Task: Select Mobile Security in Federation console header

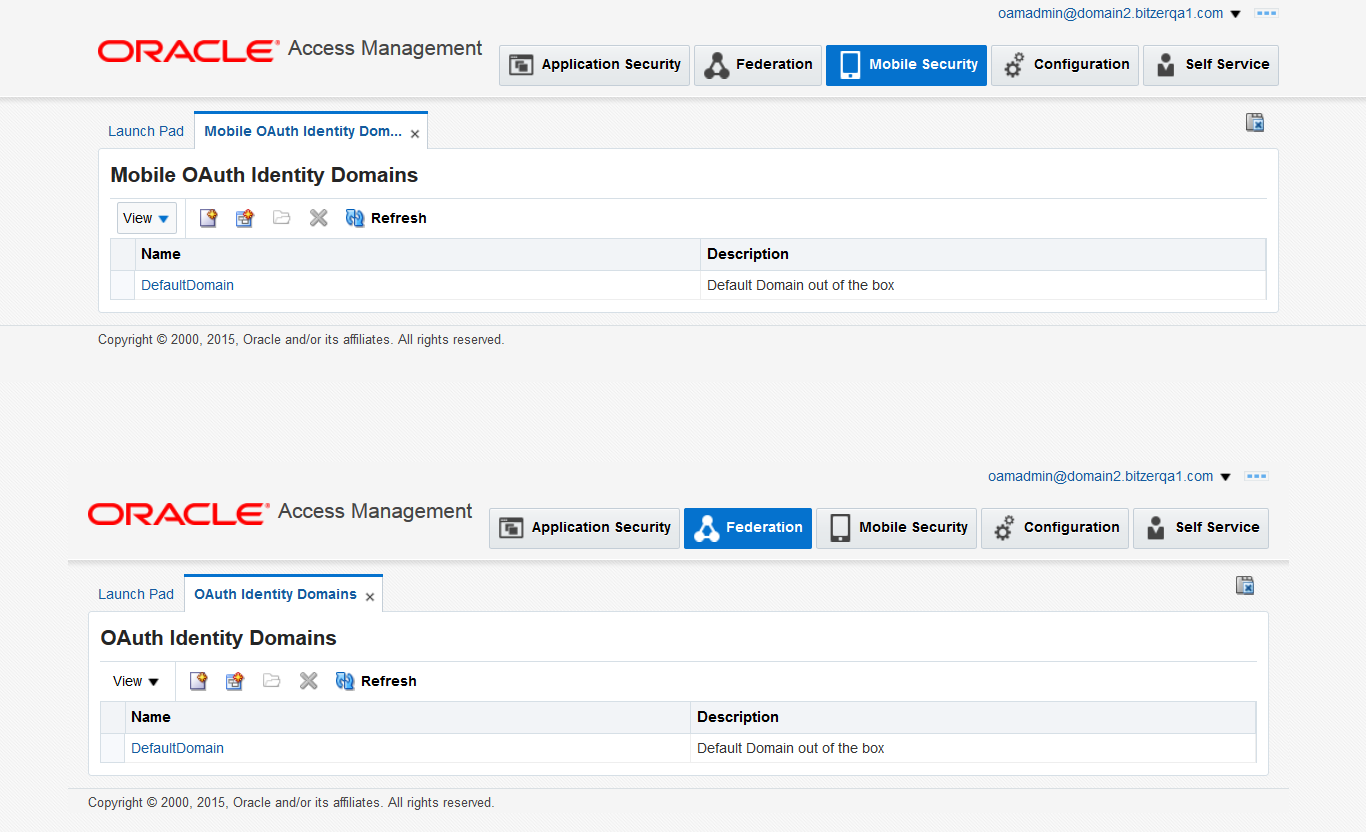Action: point(896,528)
